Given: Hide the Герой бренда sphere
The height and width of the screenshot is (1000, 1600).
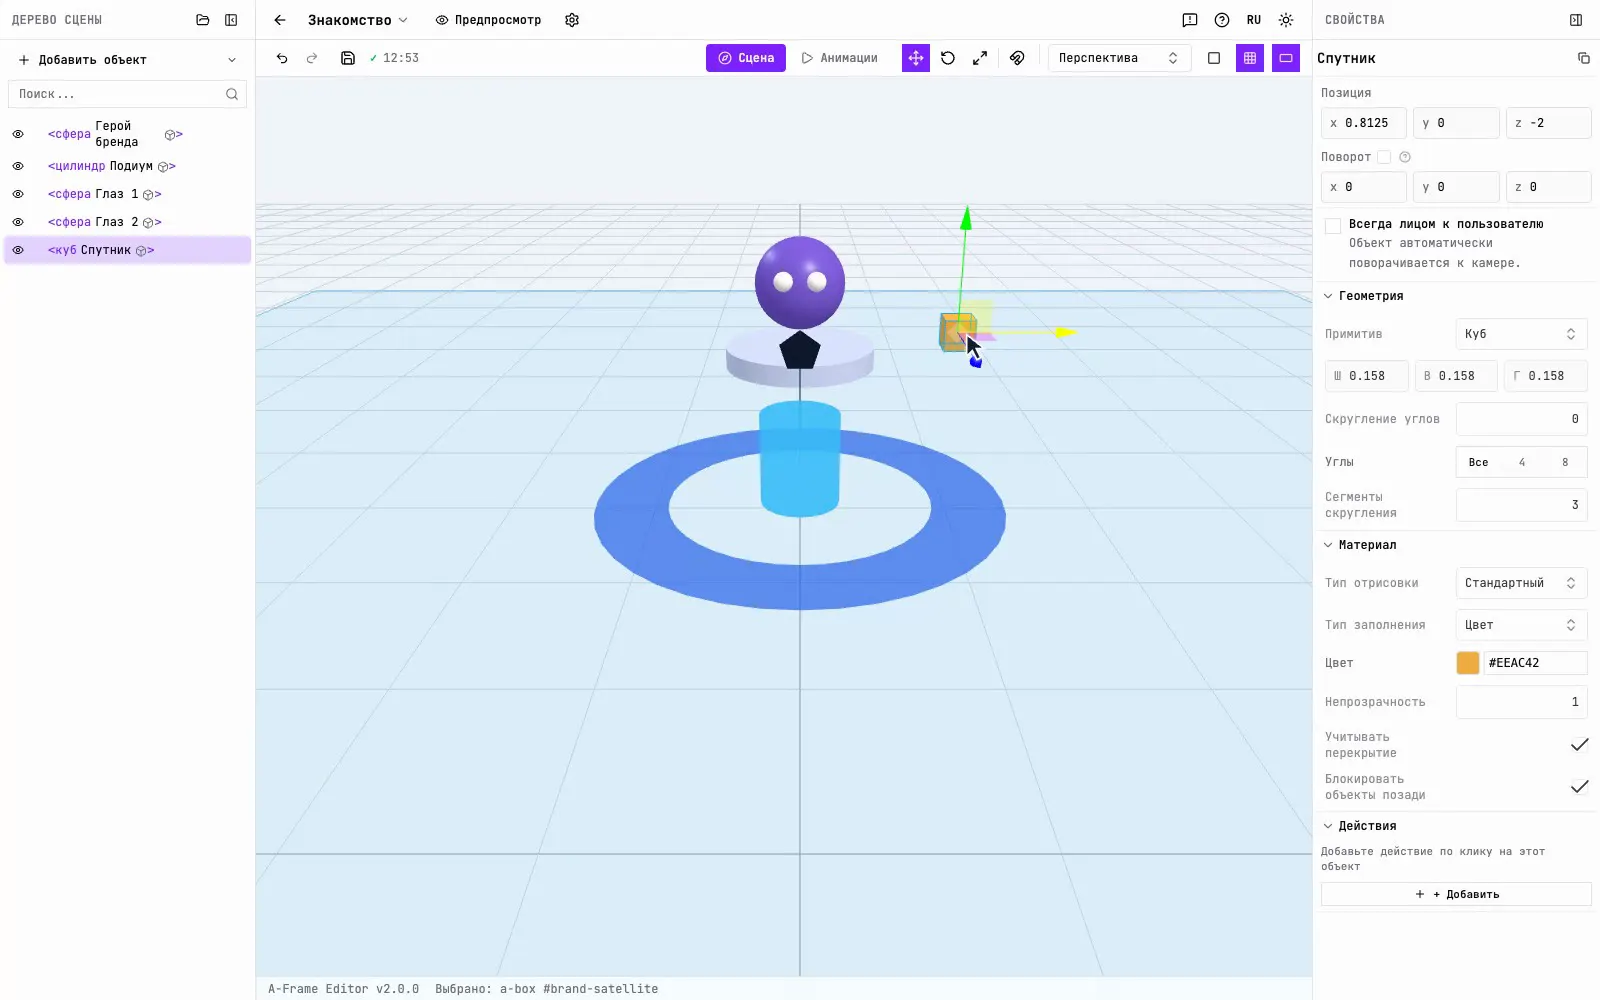Looking at the screenshot, I should [x=18, y=134].
